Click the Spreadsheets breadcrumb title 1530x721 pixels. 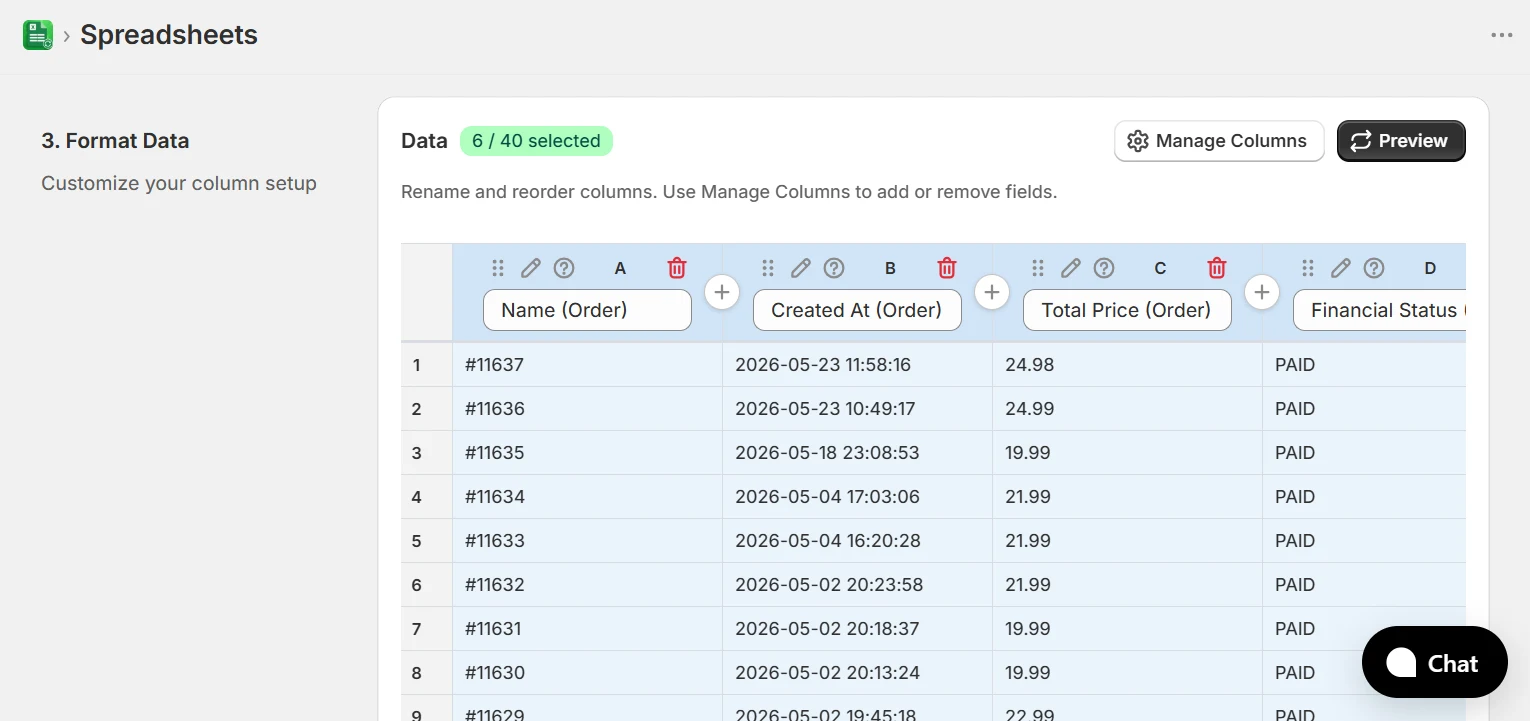pyautogui.click(x=169, y=35)
